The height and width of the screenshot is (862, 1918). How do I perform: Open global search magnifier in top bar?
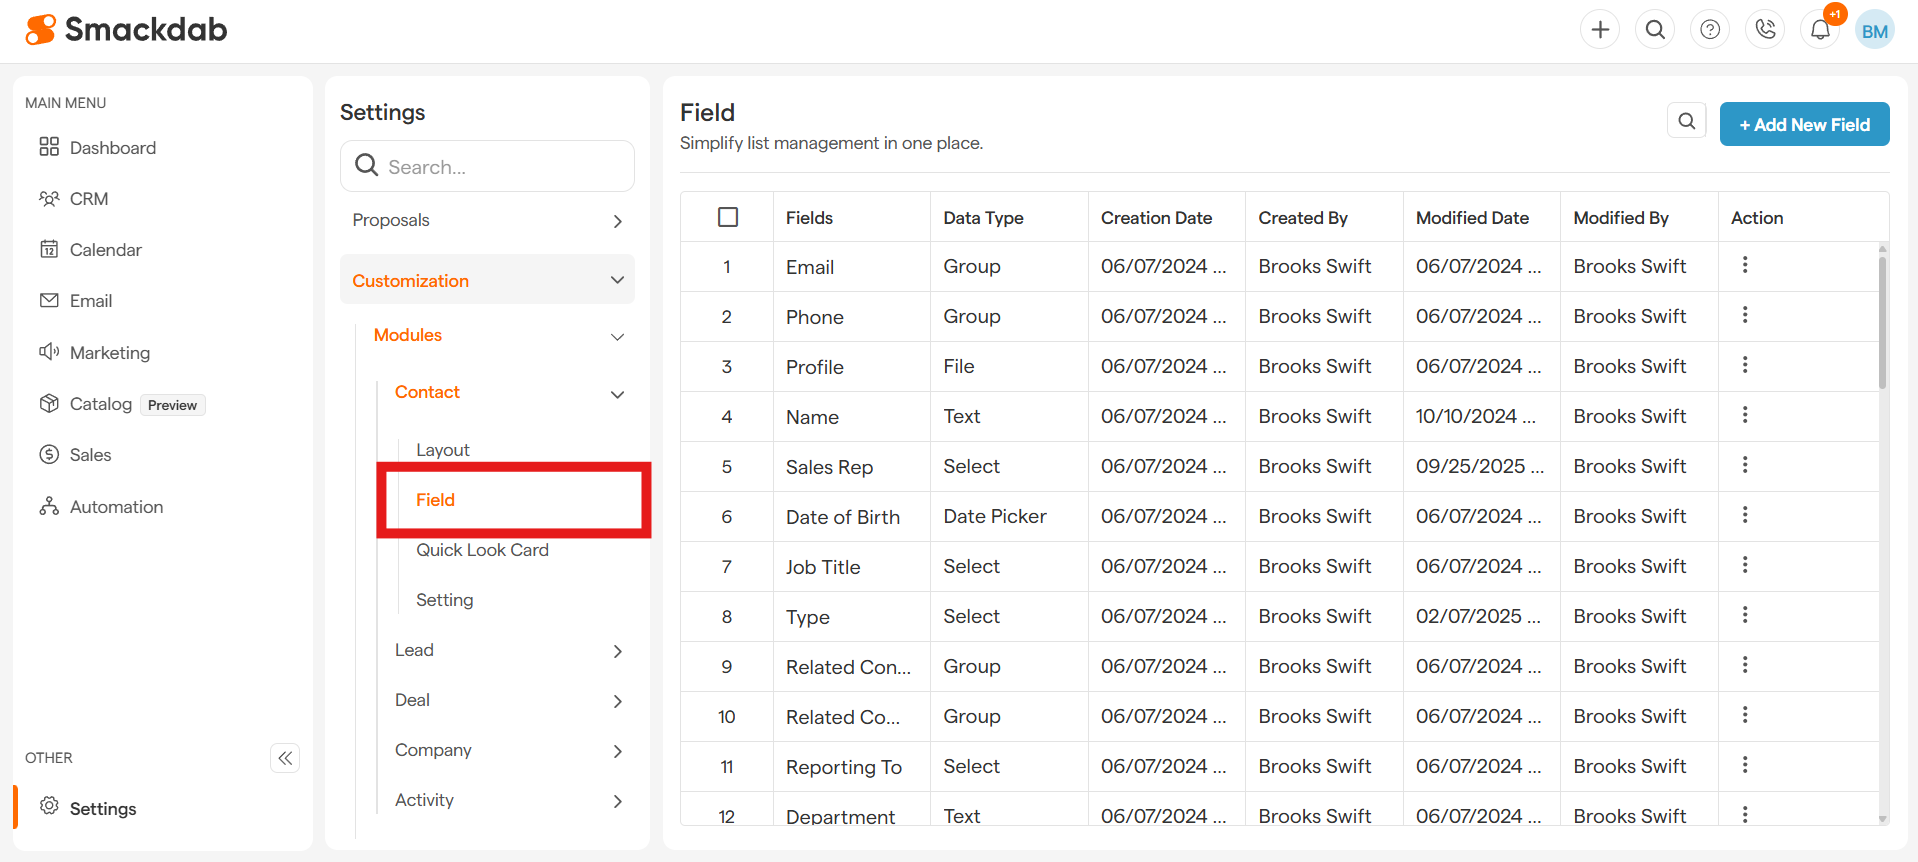pos(1655,30)
